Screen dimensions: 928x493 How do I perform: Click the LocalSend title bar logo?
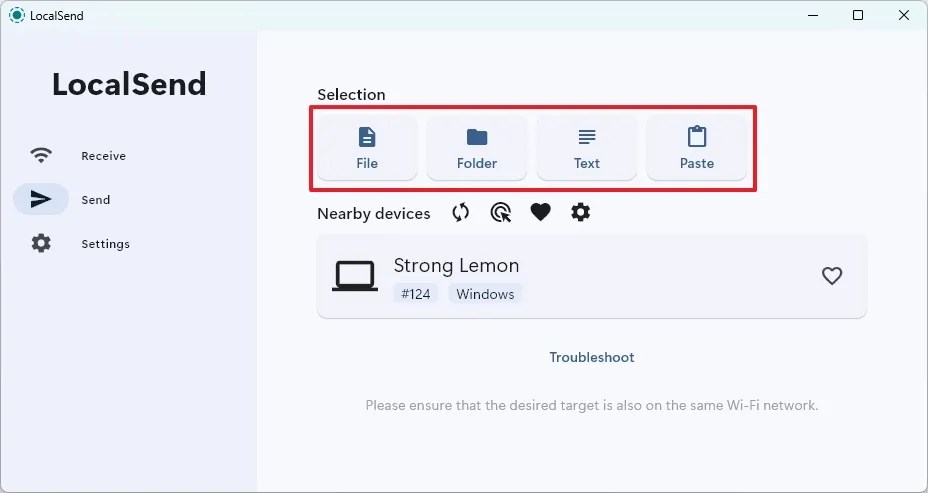coord(17,15)
